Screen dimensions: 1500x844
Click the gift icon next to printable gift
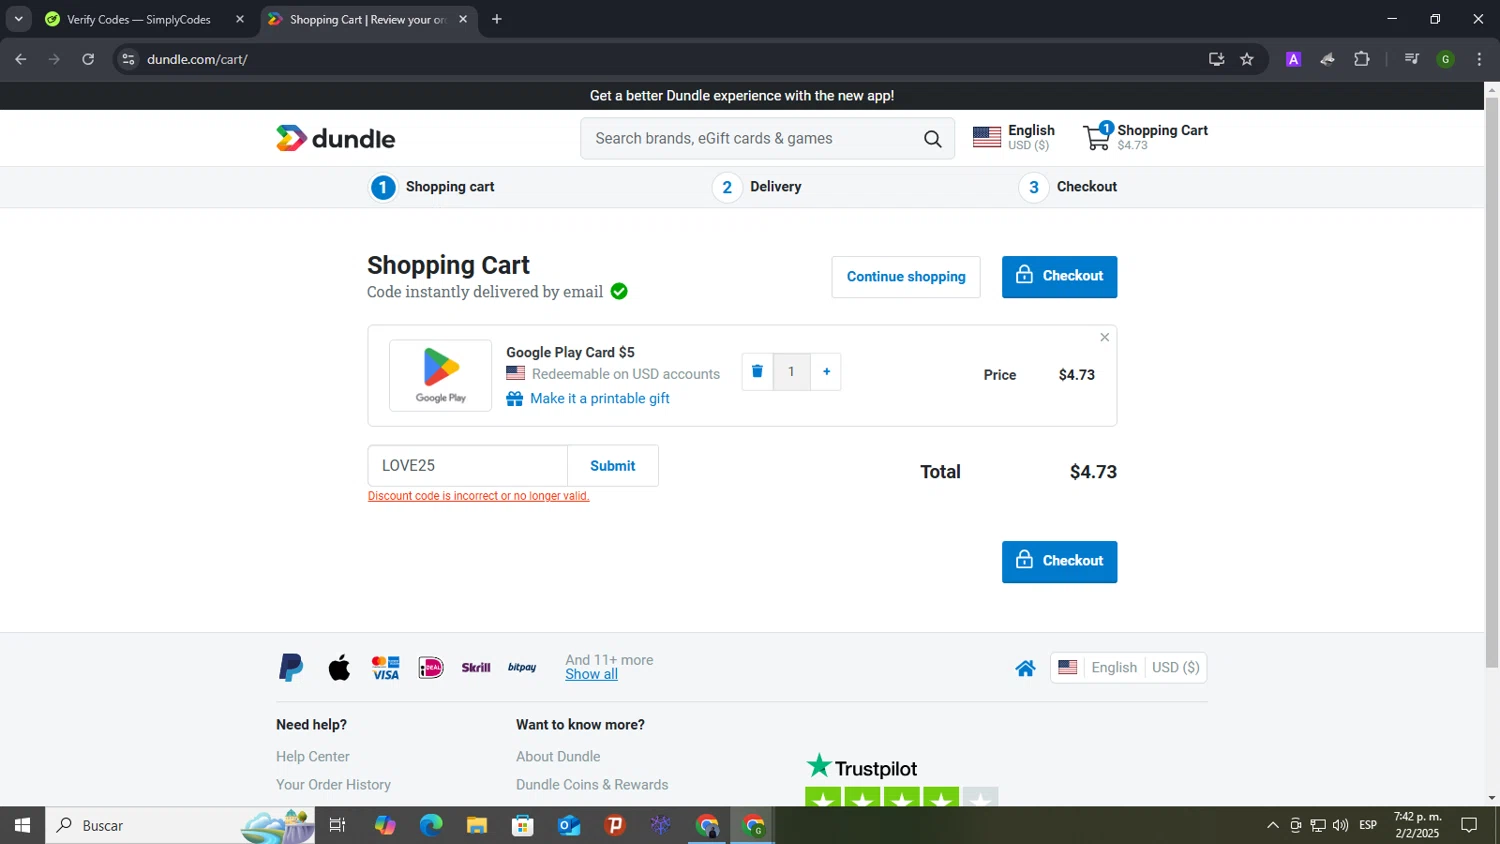pos(515,399)
